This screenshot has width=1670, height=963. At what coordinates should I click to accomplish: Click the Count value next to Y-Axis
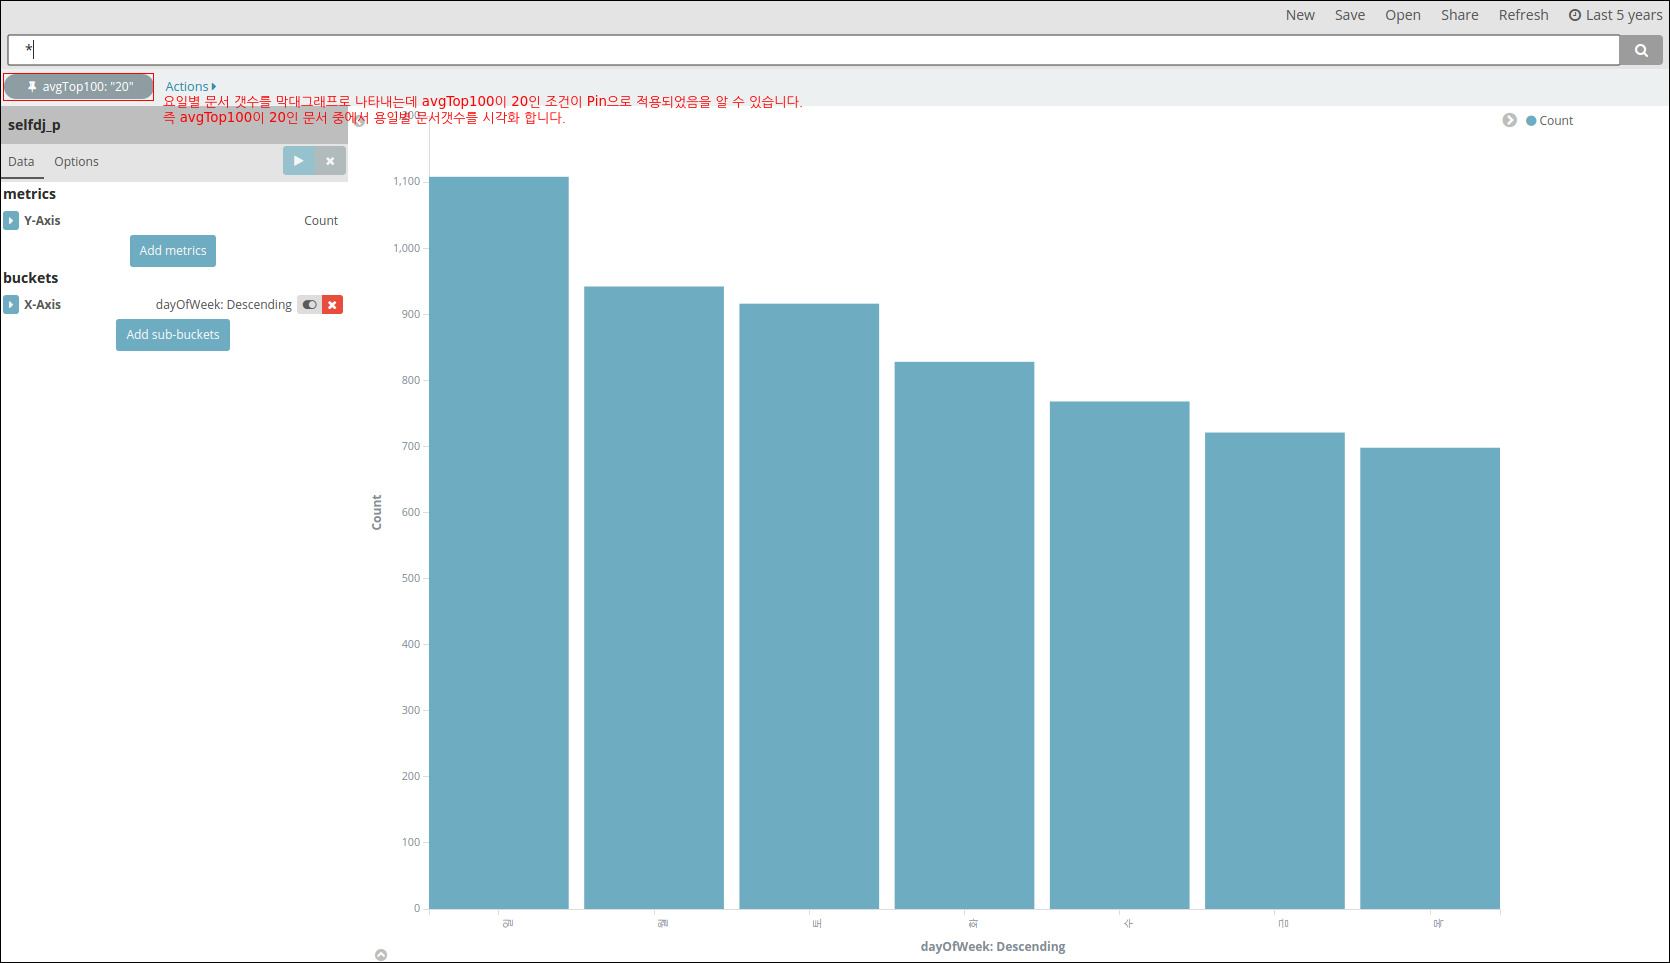pyautogui.click(x=321, y=221)
